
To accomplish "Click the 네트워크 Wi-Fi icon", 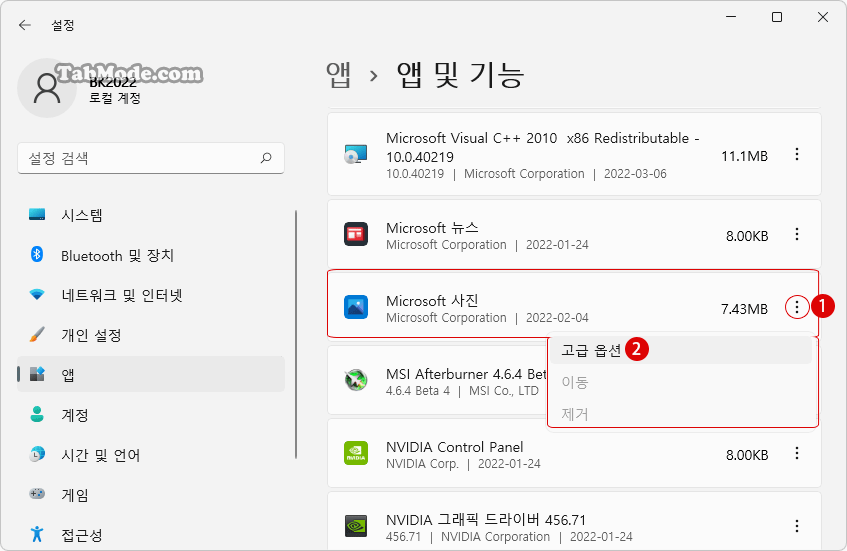I will pyautogui.click(x=37, y=294).
